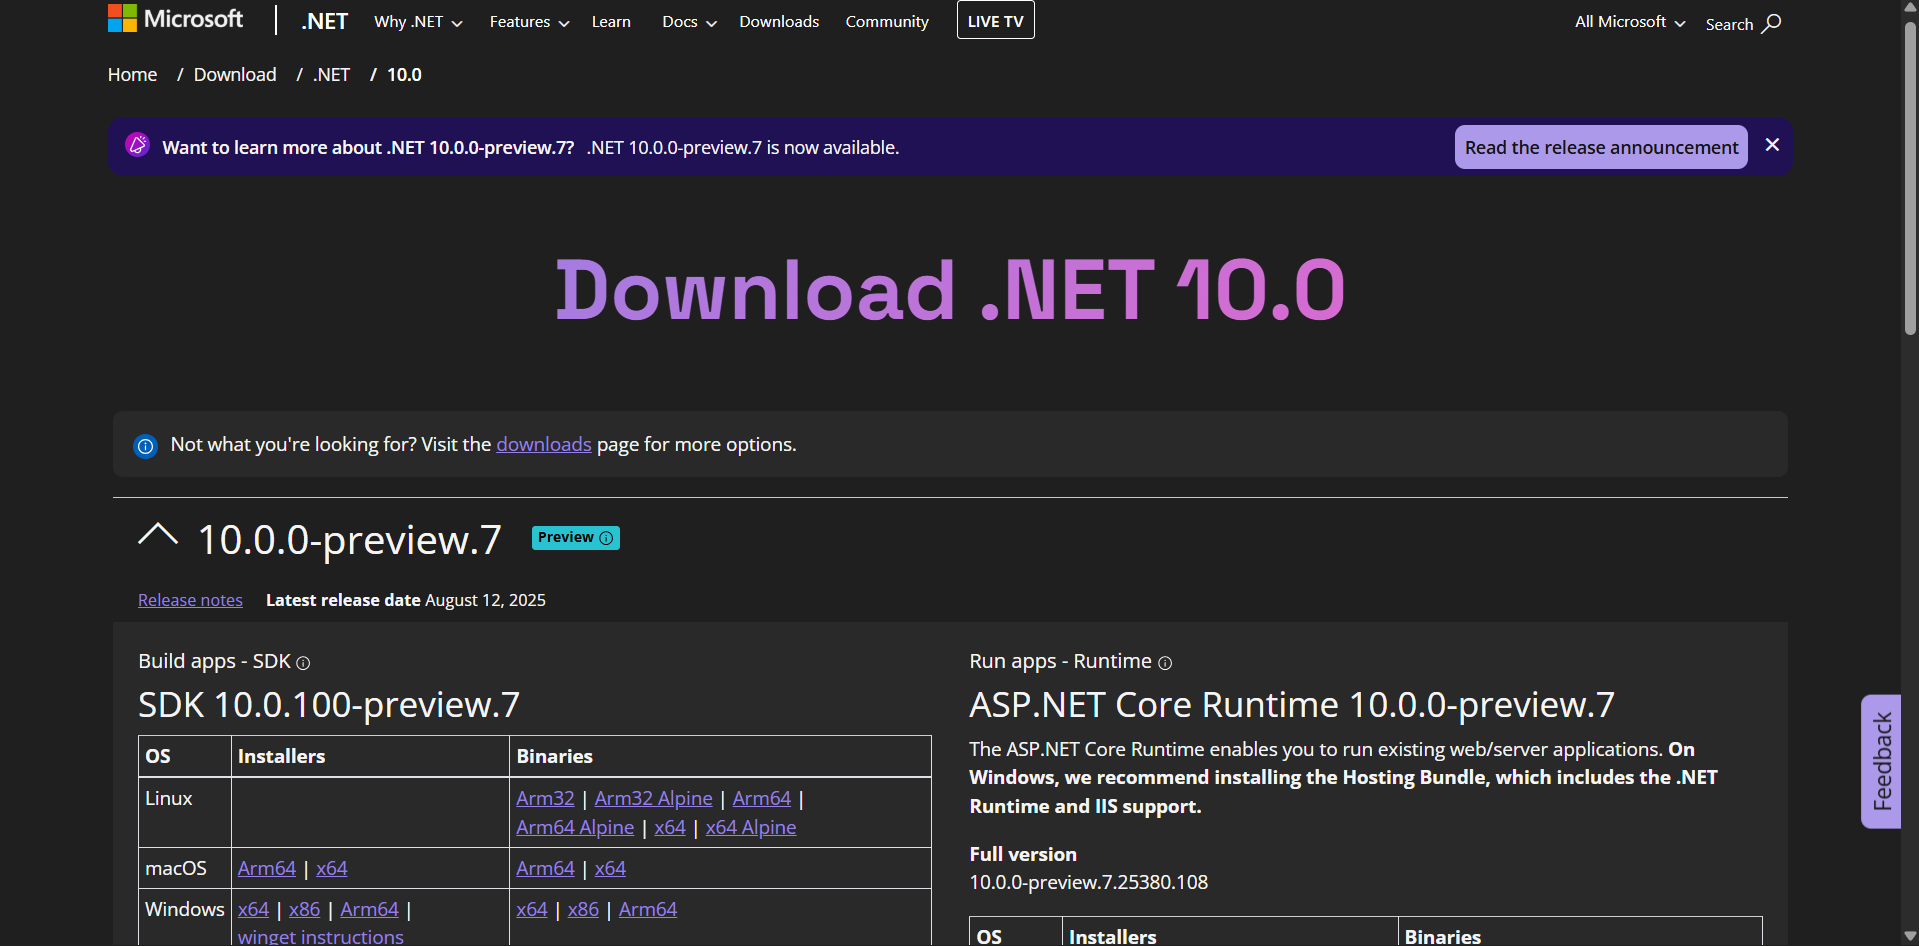Click the SDK 10.0.100-preview.7 heading
The width and height of the screenshot is (1919, 946).
point(329,705)
